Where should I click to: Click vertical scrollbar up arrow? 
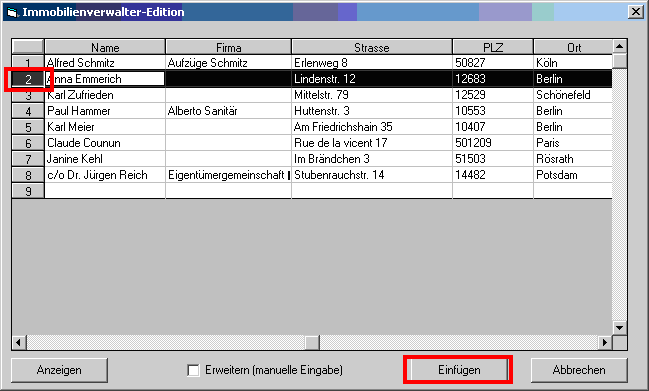click(619, 46)
